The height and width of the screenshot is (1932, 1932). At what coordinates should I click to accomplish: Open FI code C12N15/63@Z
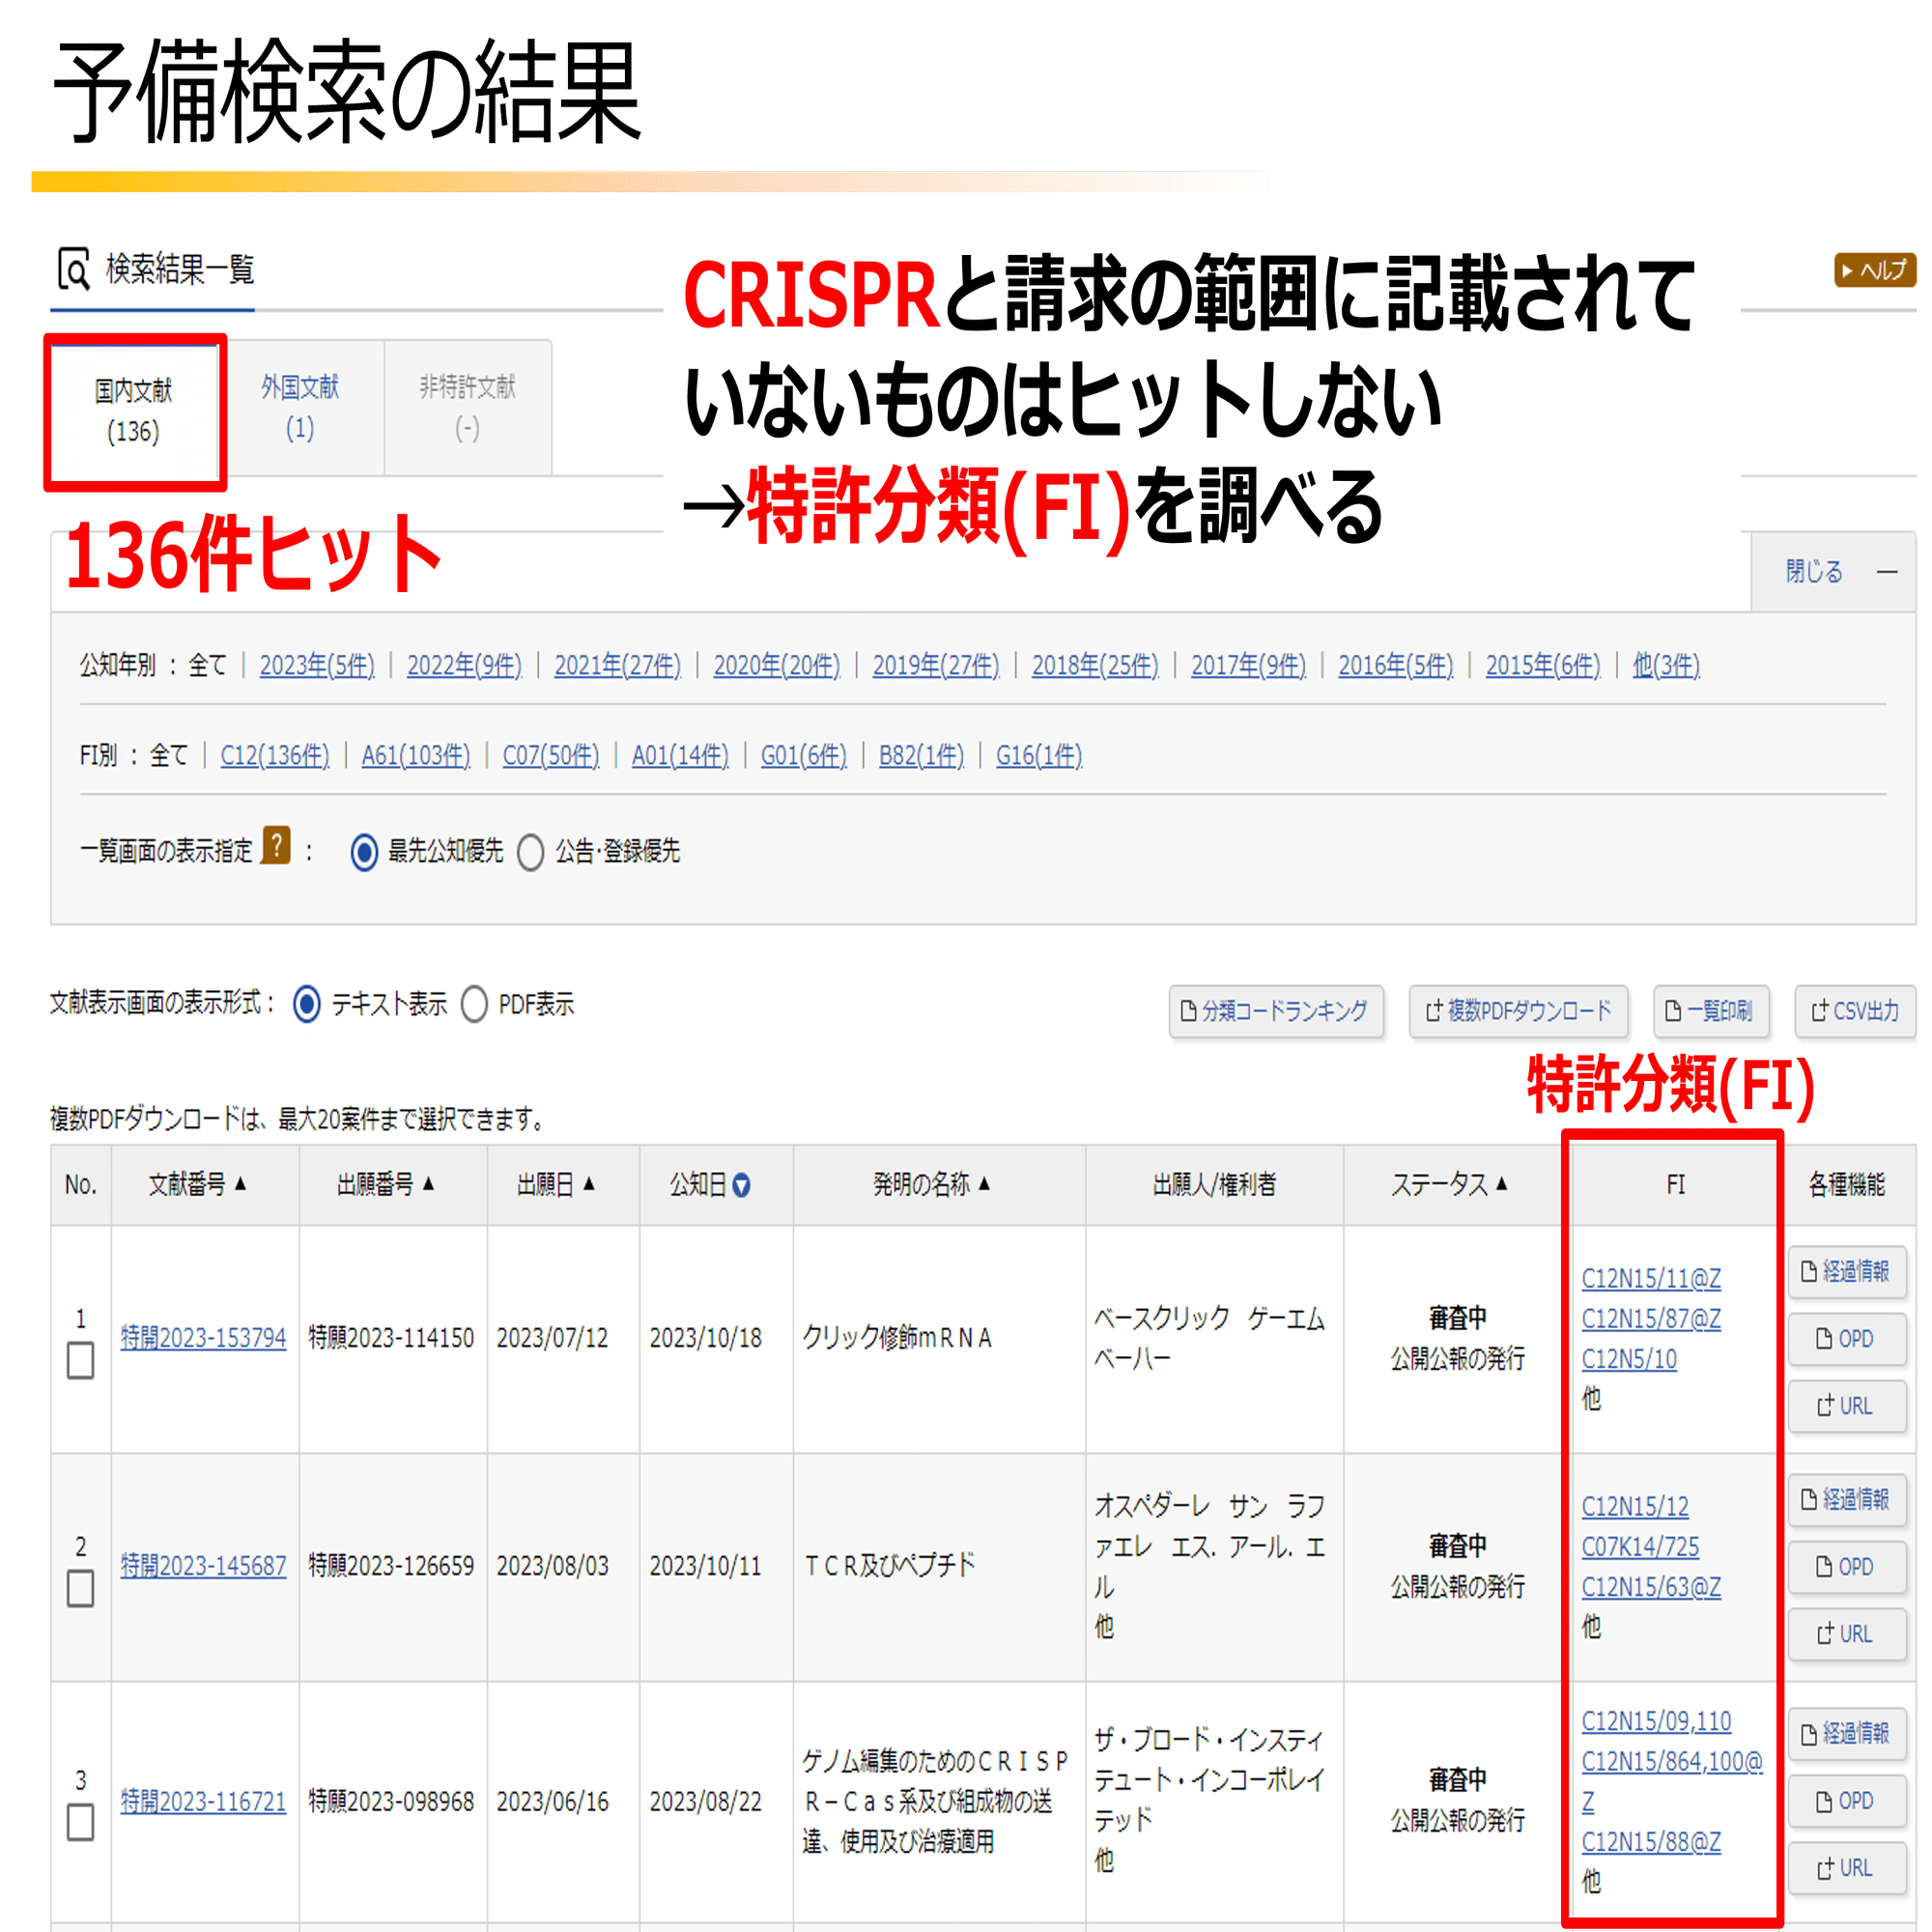[1651, 1586]
